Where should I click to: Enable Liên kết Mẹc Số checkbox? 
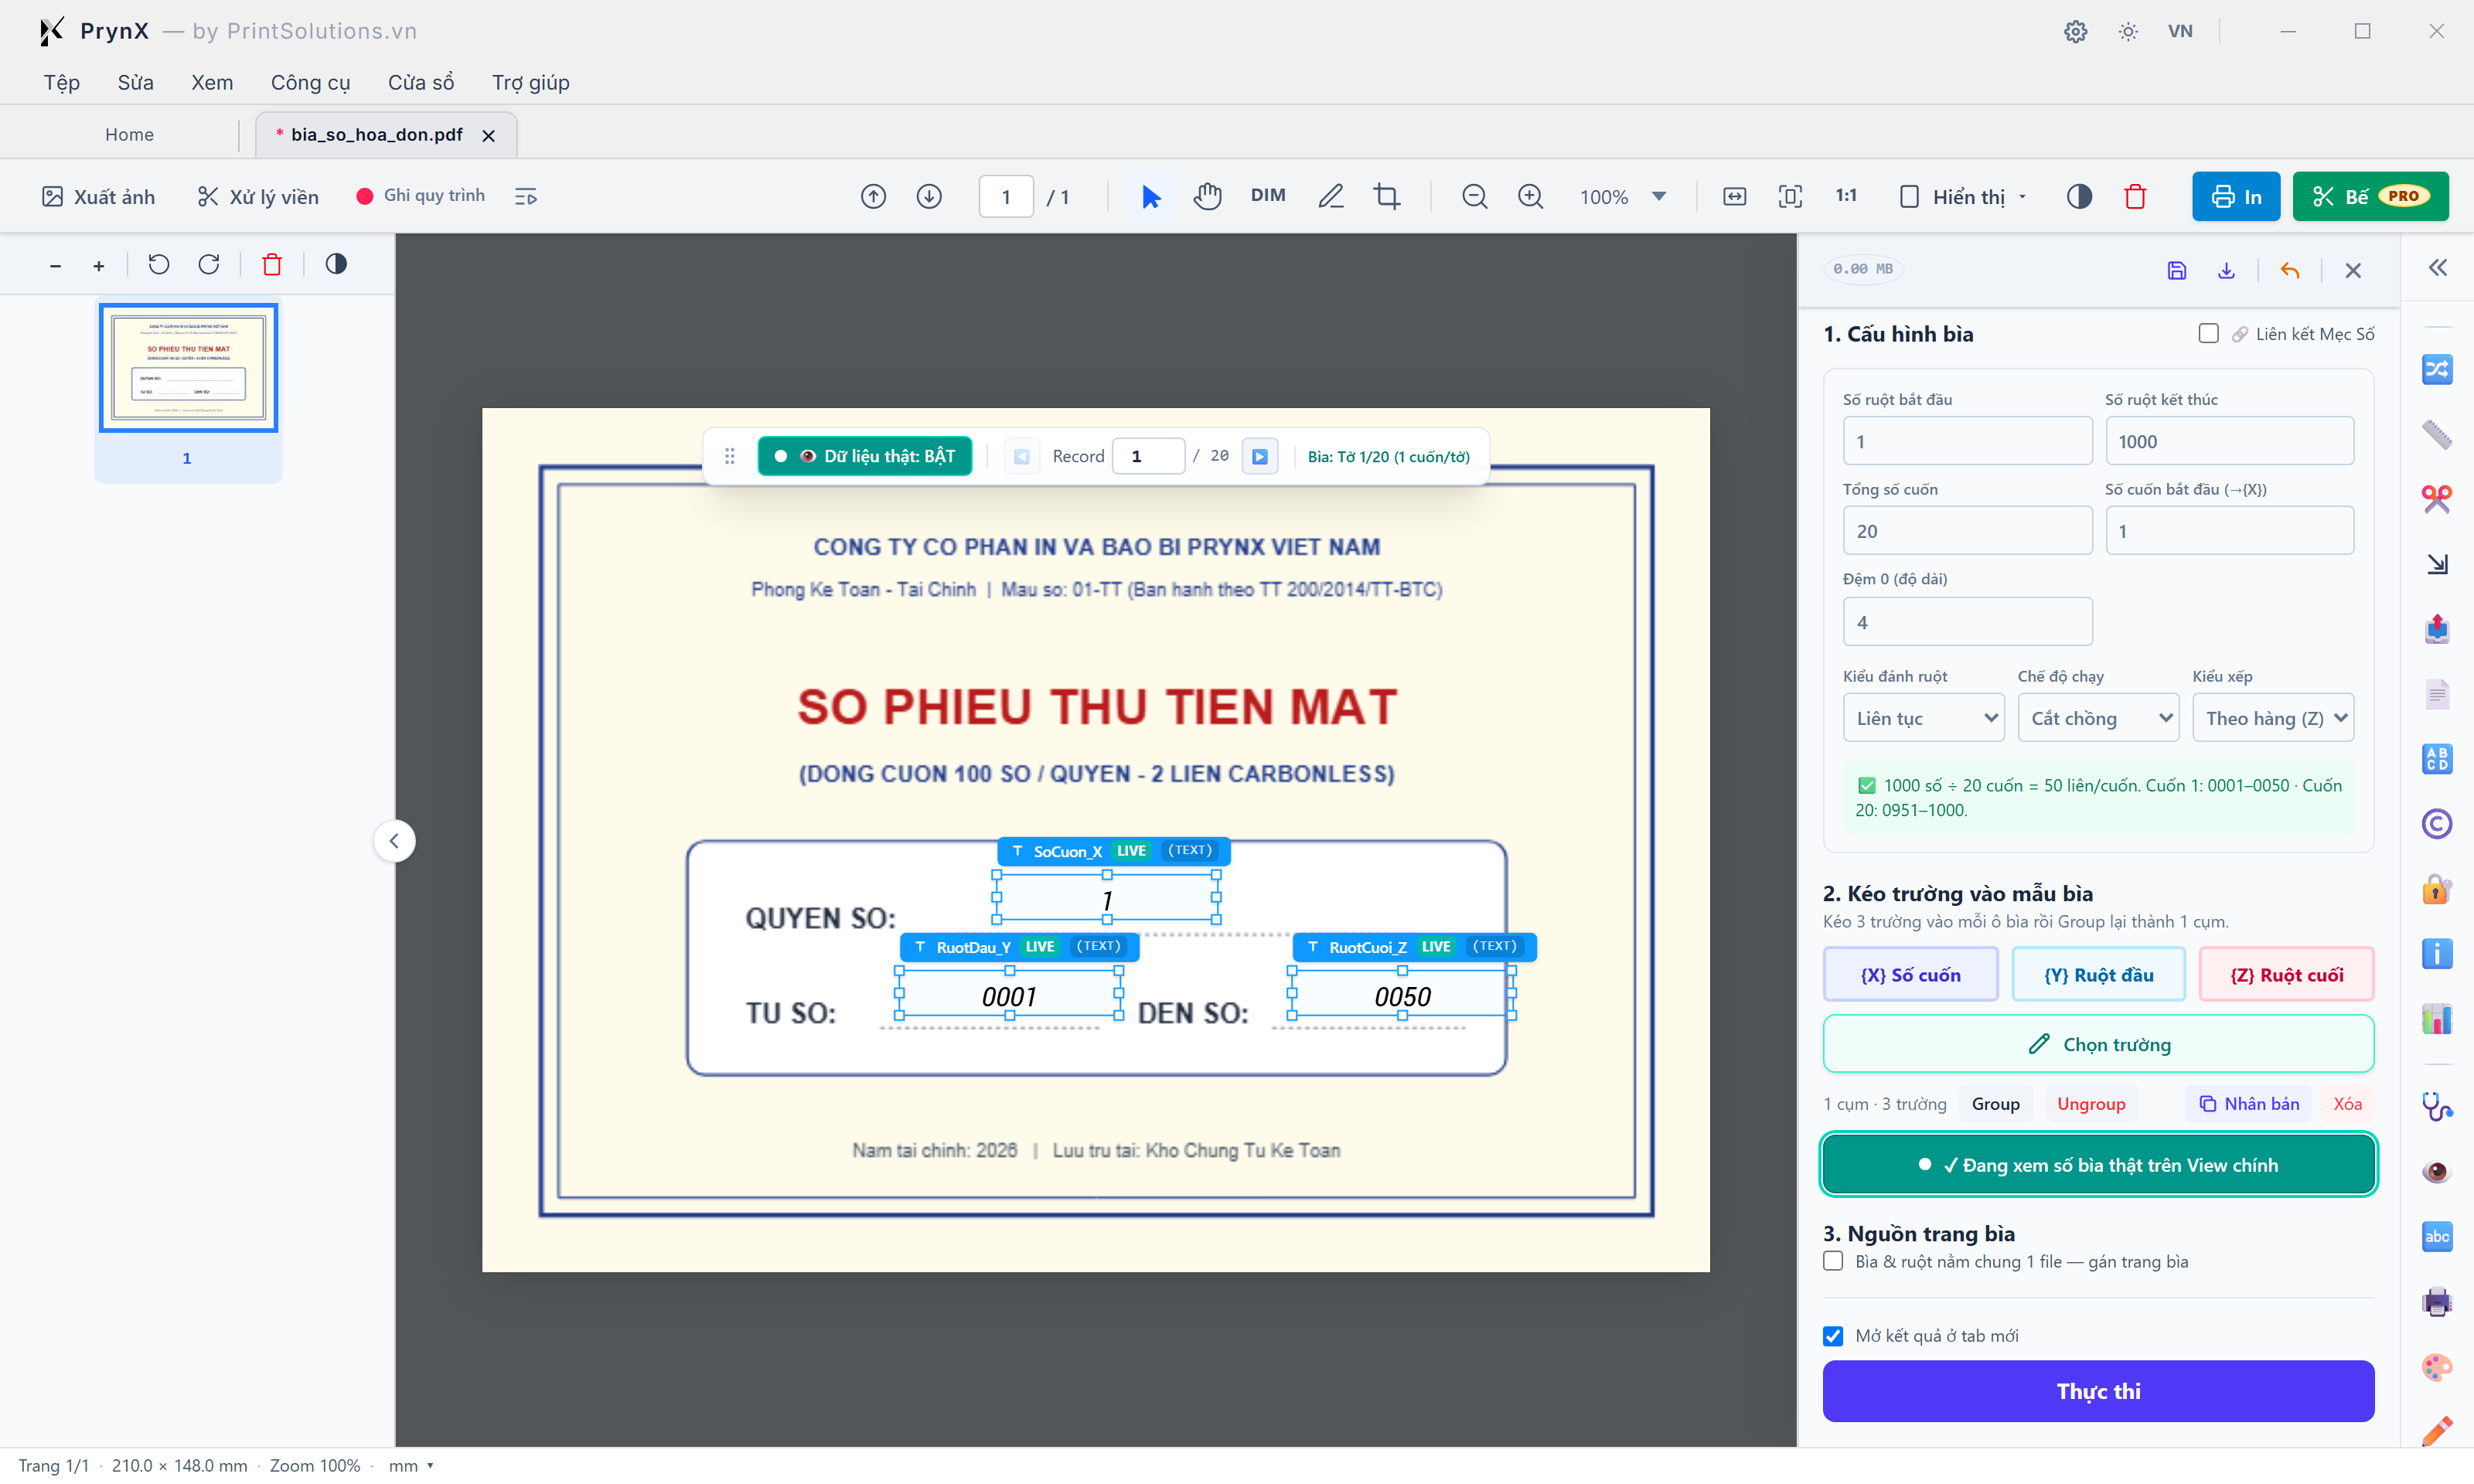click(2208, 333)
